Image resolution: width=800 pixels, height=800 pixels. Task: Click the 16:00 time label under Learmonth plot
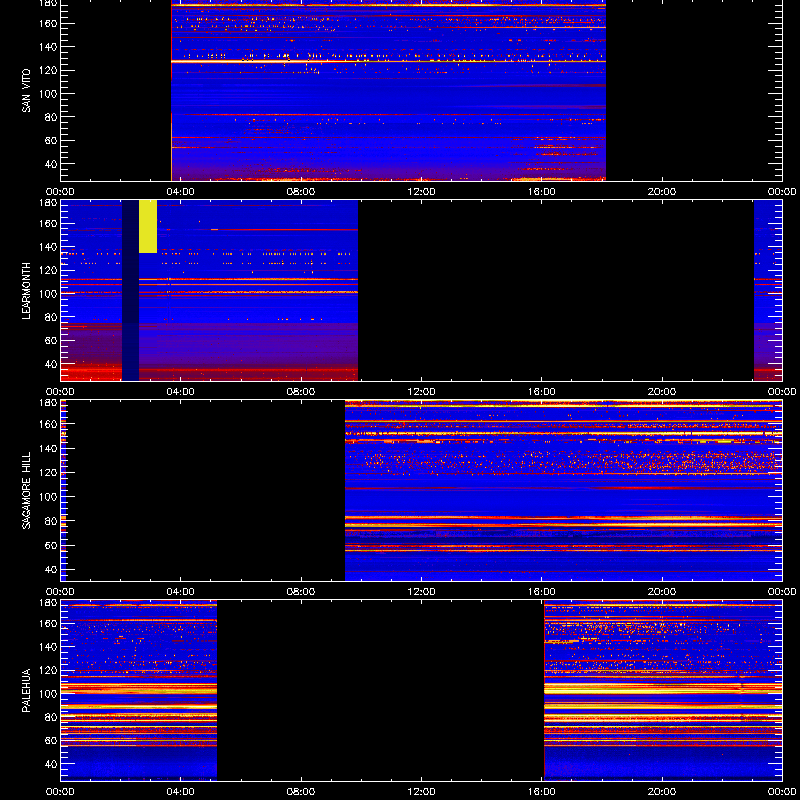point(542,392)
